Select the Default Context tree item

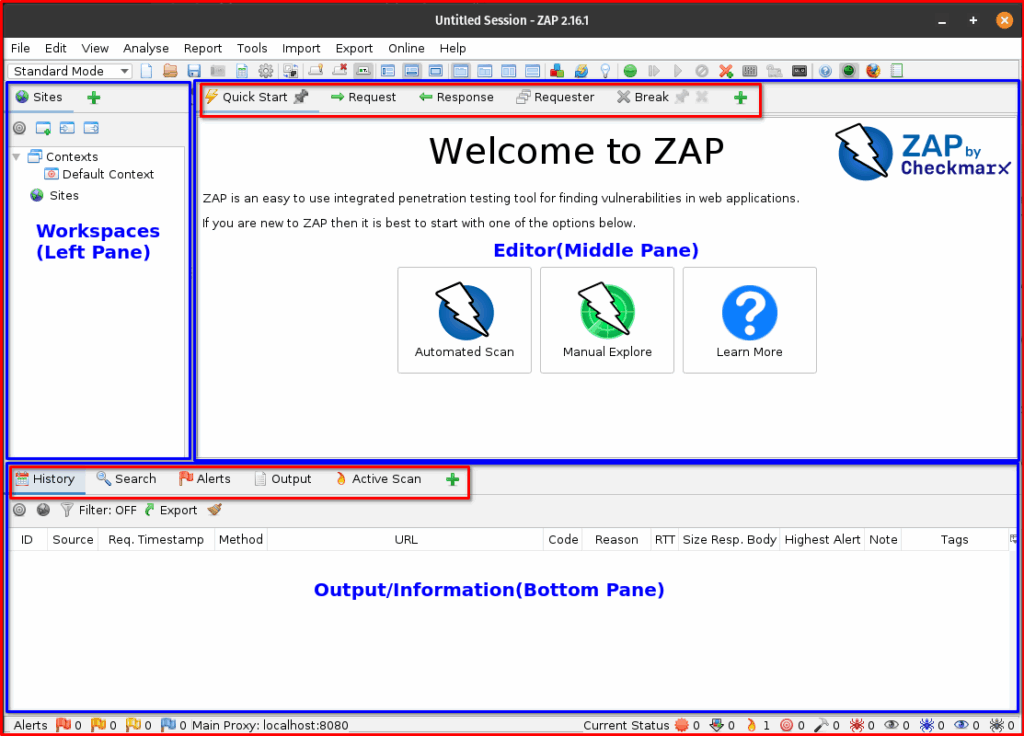point(99,174)
